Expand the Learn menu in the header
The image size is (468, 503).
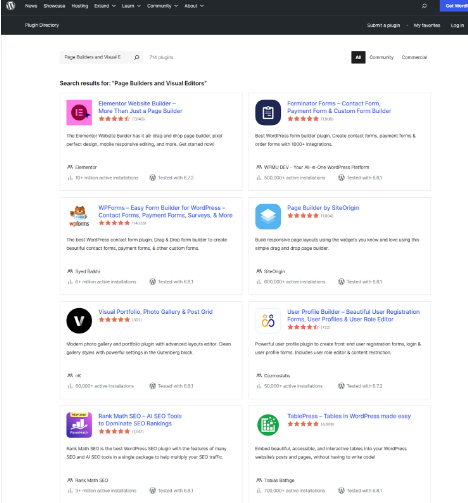pos(131,6)
